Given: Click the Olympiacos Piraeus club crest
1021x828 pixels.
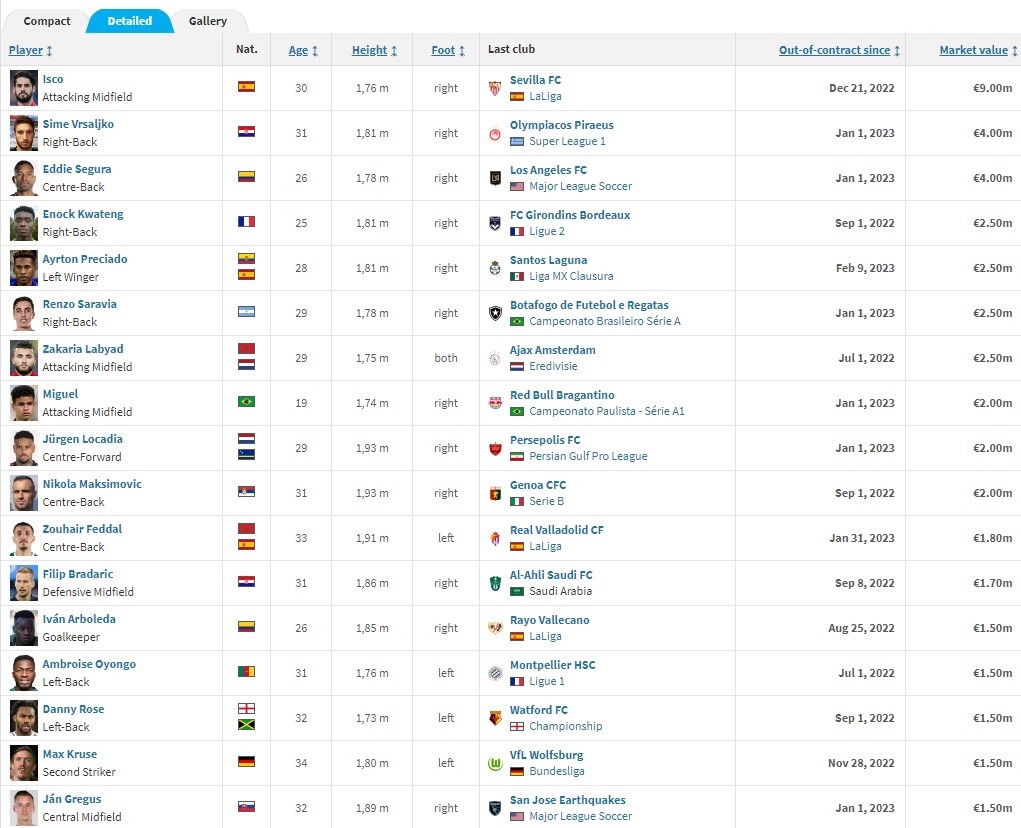Looking at the screenshot, I should coord(494,133).
